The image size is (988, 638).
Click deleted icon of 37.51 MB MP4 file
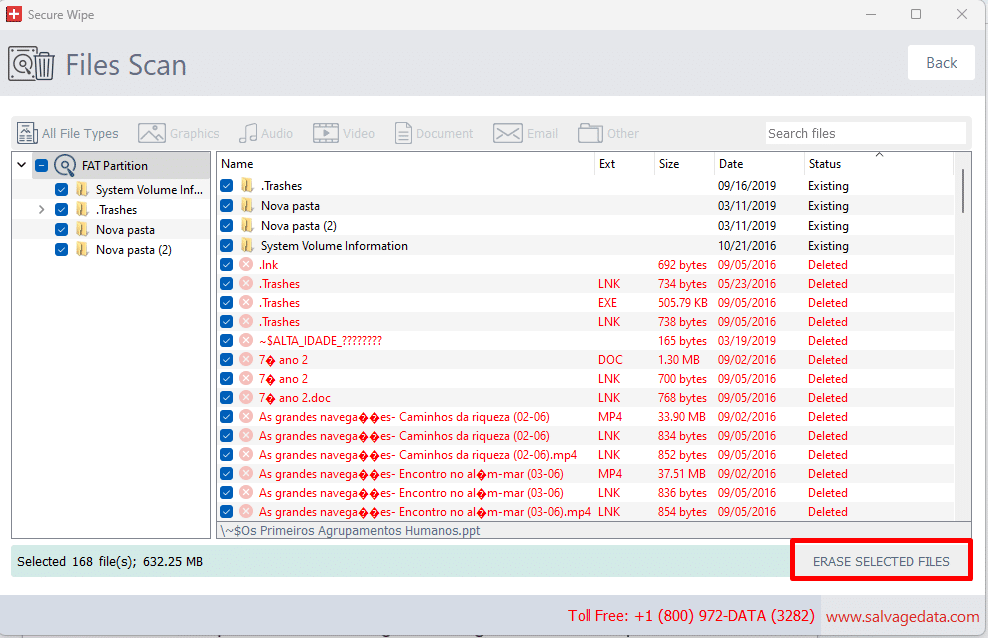click(x=246, y=474)
